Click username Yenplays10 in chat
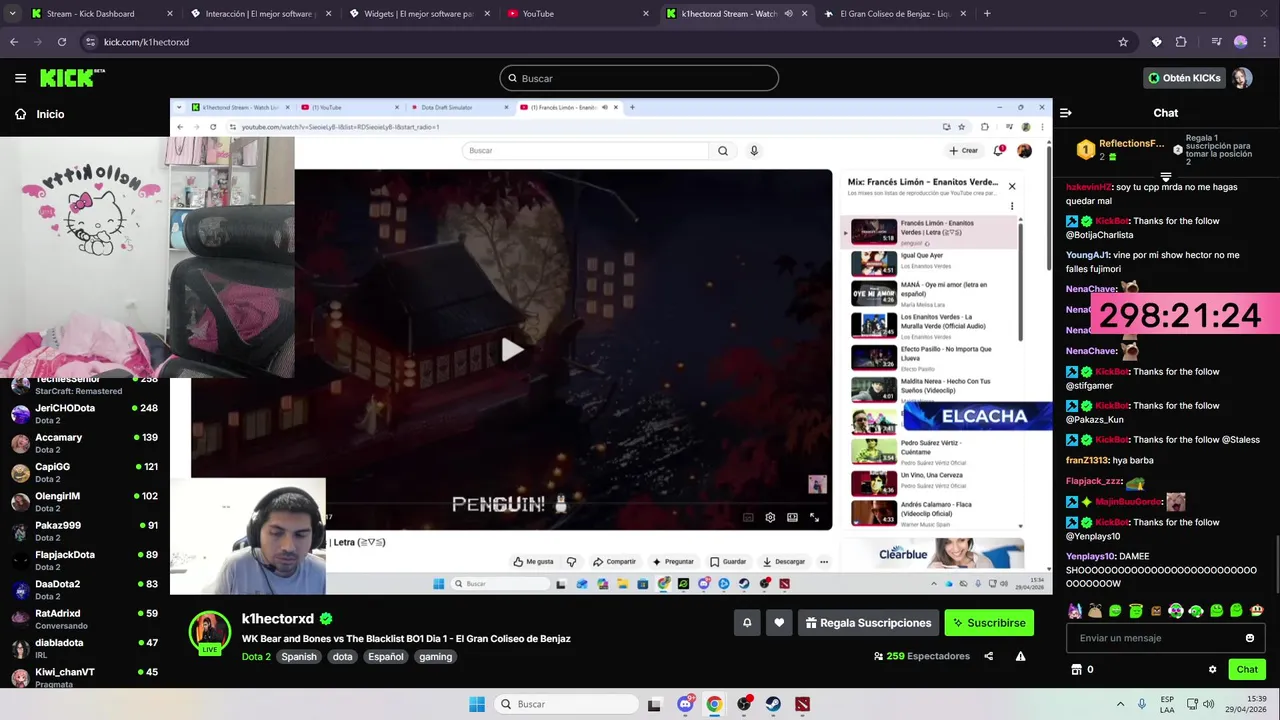 click(1092, 556)
